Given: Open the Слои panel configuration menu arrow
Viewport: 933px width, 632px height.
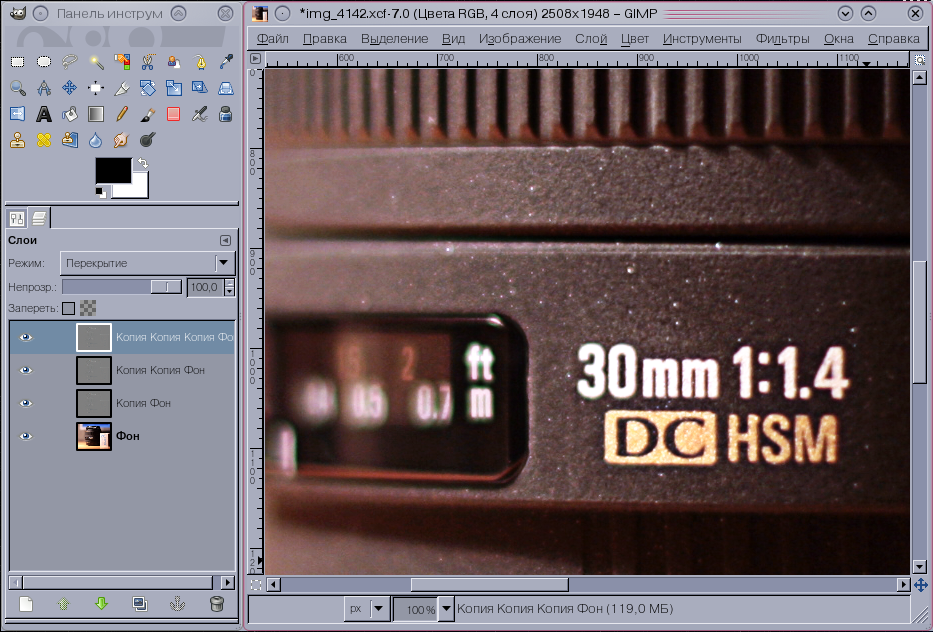Looking at the screenshot, I should click(225, 240).
